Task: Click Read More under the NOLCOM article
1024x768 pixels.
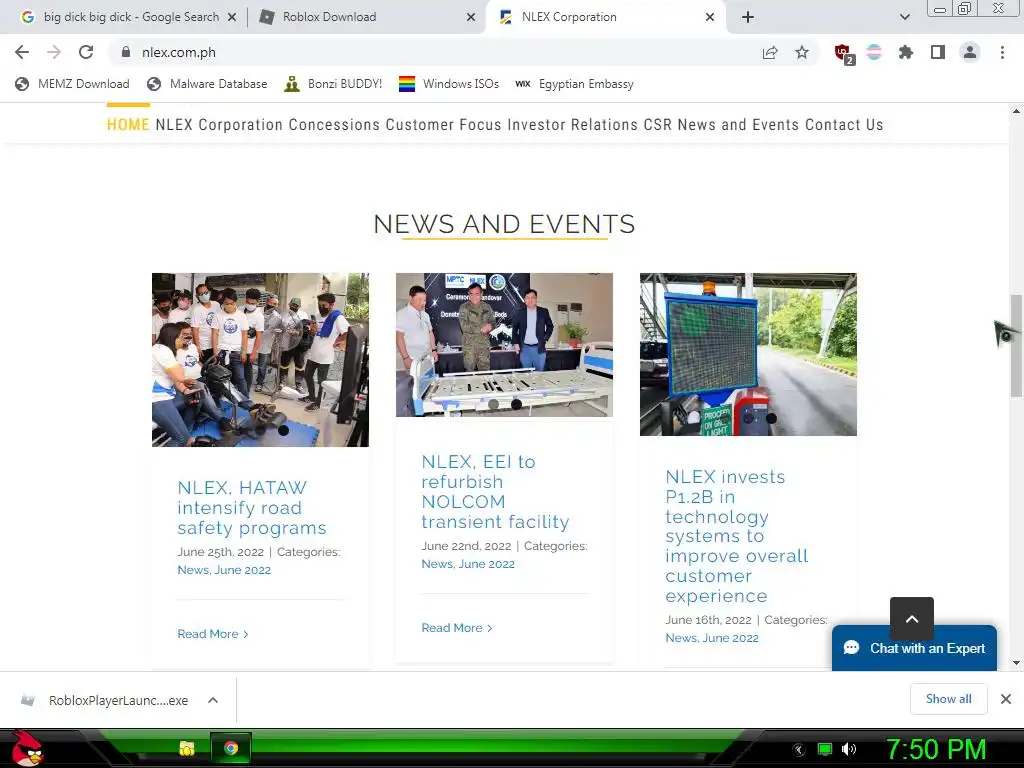Action: (456, 628)
